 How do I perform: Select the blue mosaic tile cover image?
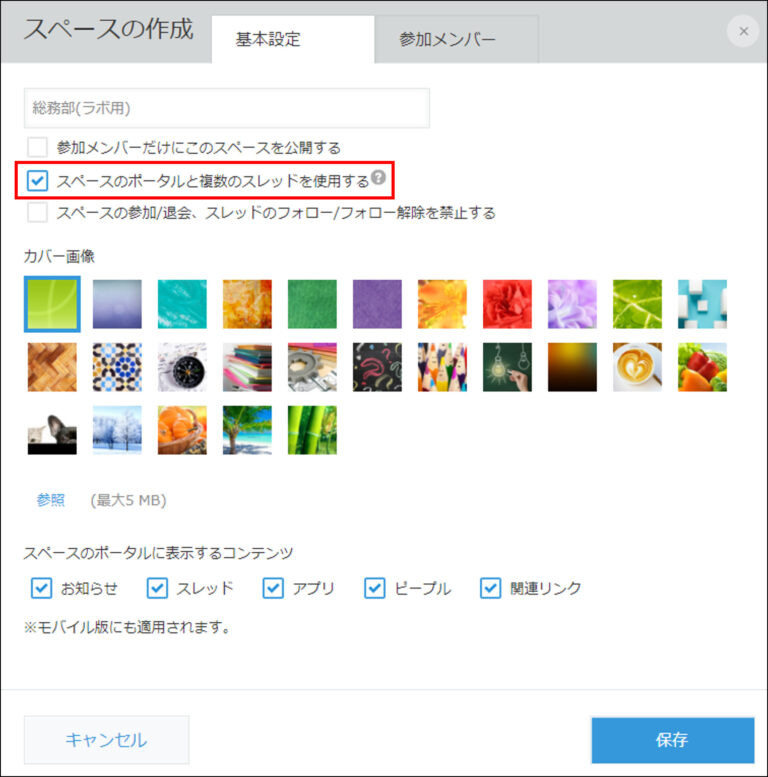(x=117, y=367)
